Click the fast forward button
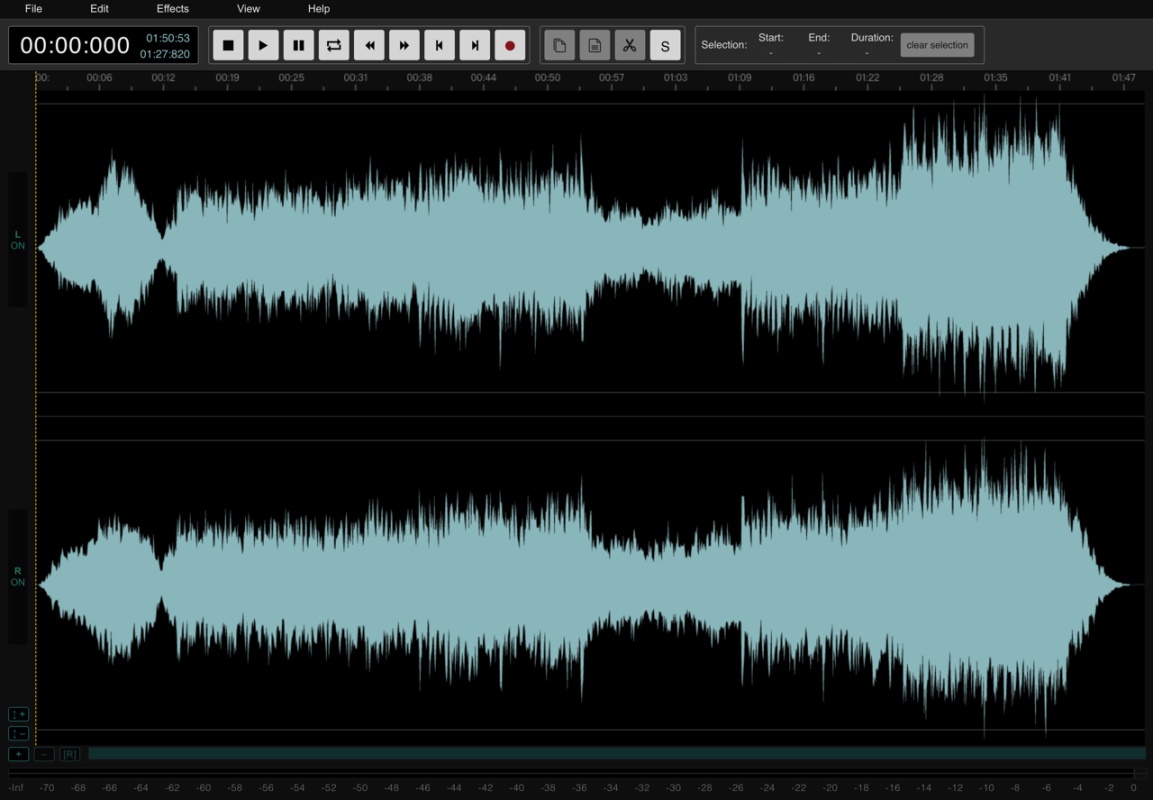 click(x=404, y=45)
